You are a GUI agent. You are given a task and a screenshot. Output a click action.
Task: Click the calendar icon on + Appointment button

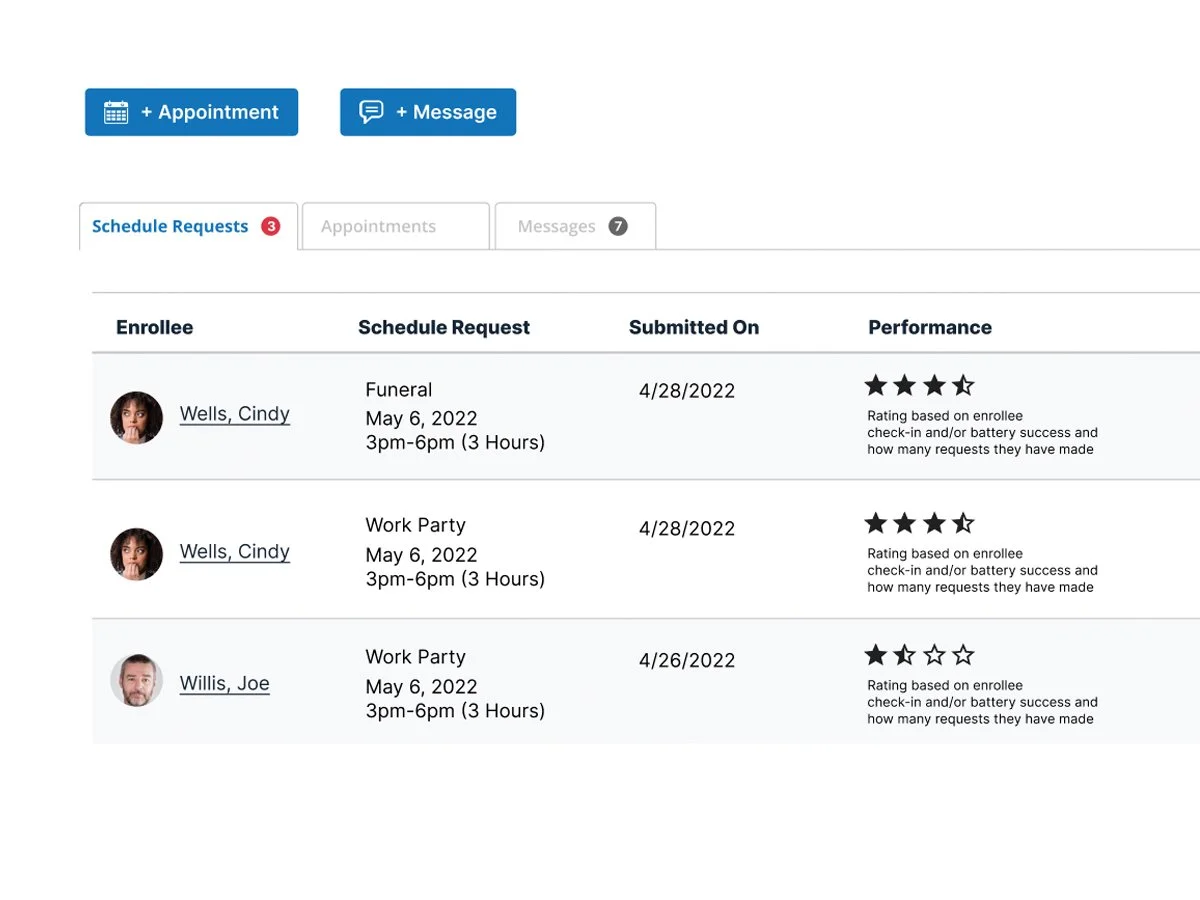pyautogui.click(x=117, y=112)
